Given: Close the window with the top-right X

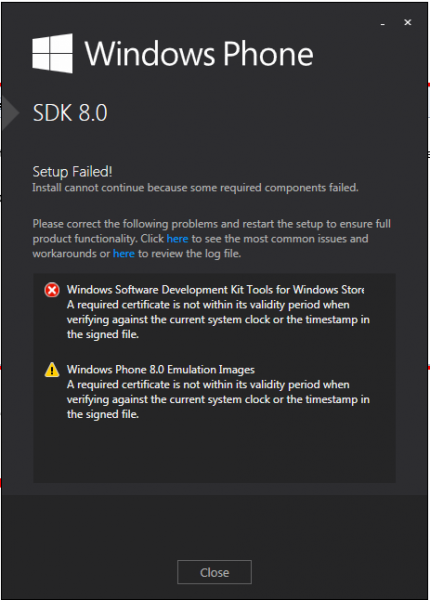Looking at the screenshot, I should [x=408, y=23].
